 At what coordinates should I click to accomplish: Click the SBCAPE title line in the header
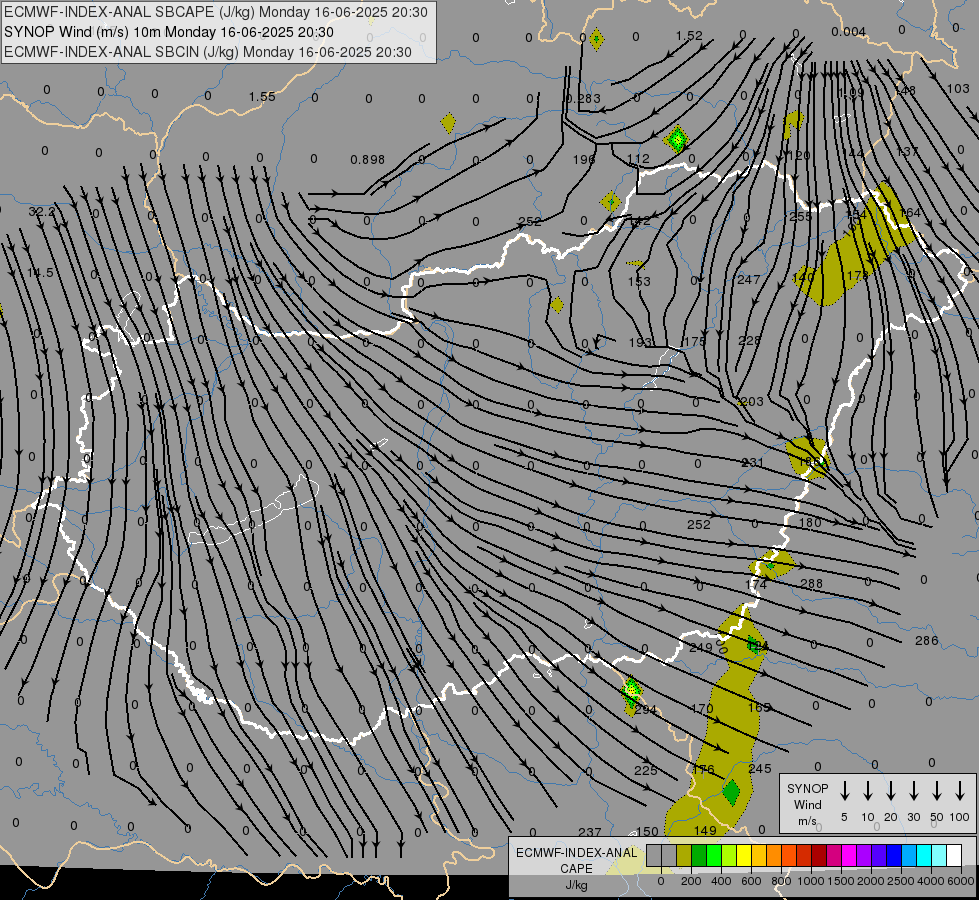pos(216,12)
